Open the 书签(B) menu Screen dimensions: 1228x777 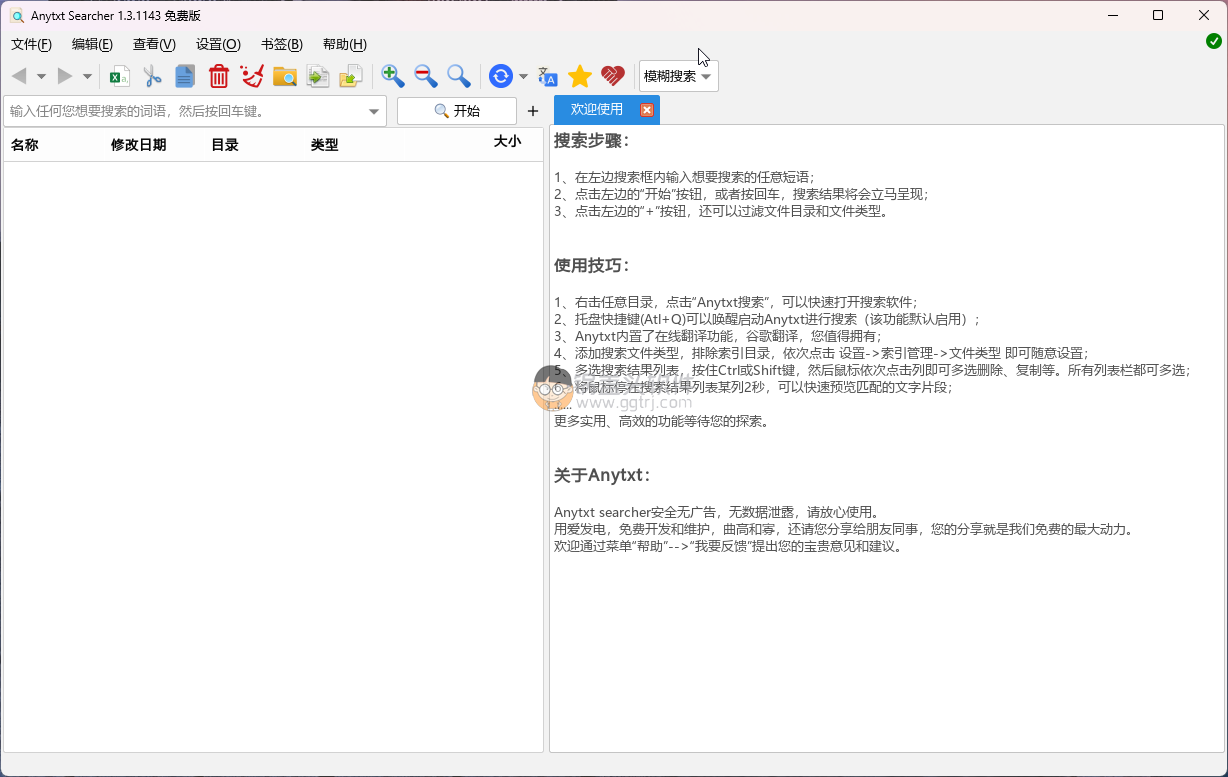282,44
